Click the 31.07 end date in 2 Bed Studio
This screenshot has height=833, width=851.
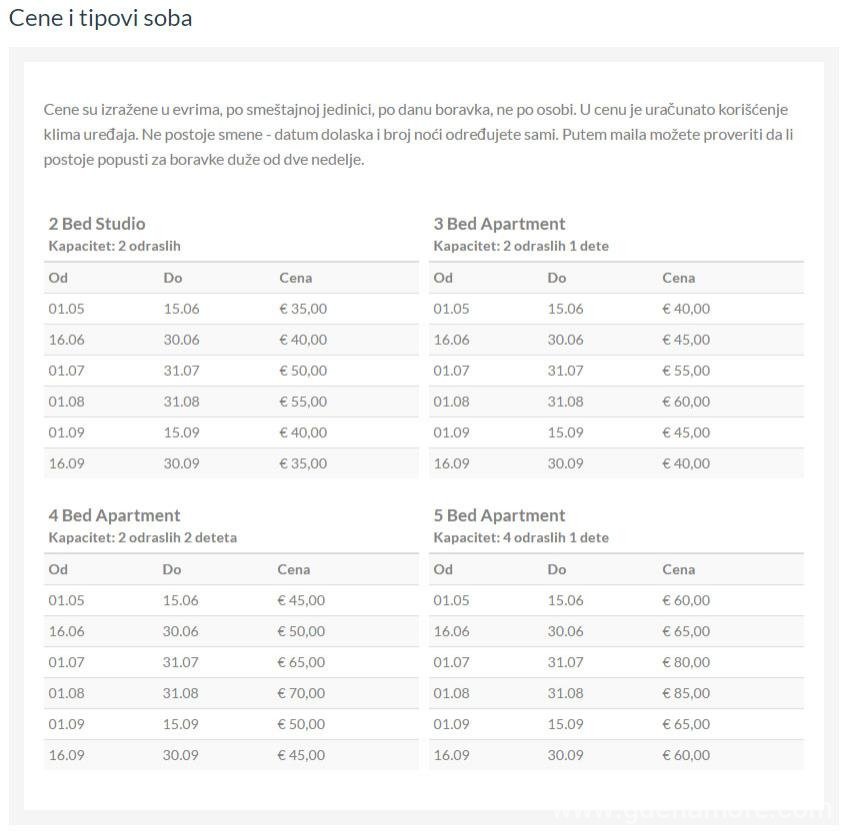[181, 370]
